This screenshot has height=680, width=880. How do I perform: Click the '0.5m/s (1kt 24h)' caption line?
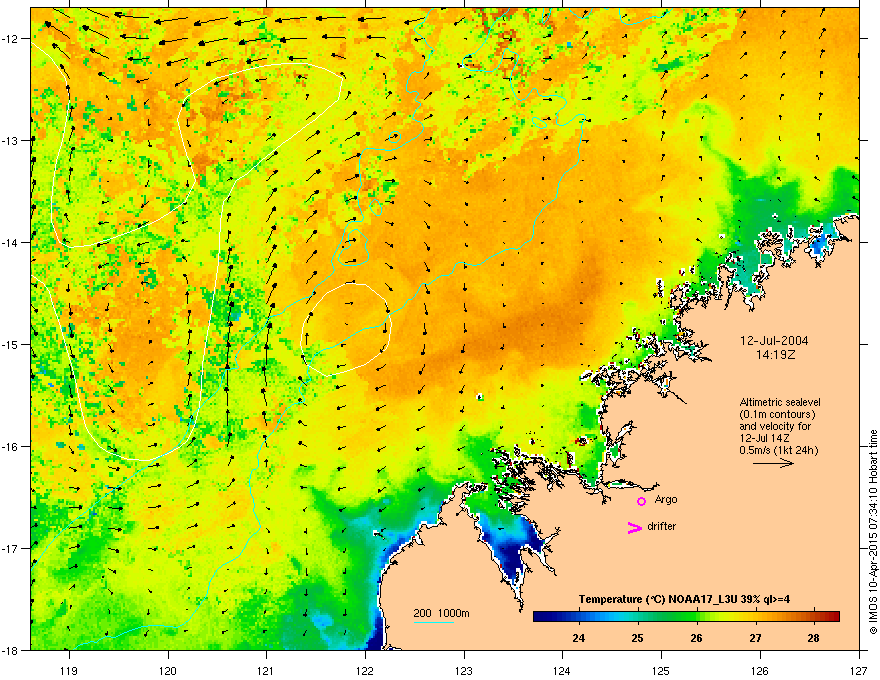pyautogui.click(x=778, y=451)
